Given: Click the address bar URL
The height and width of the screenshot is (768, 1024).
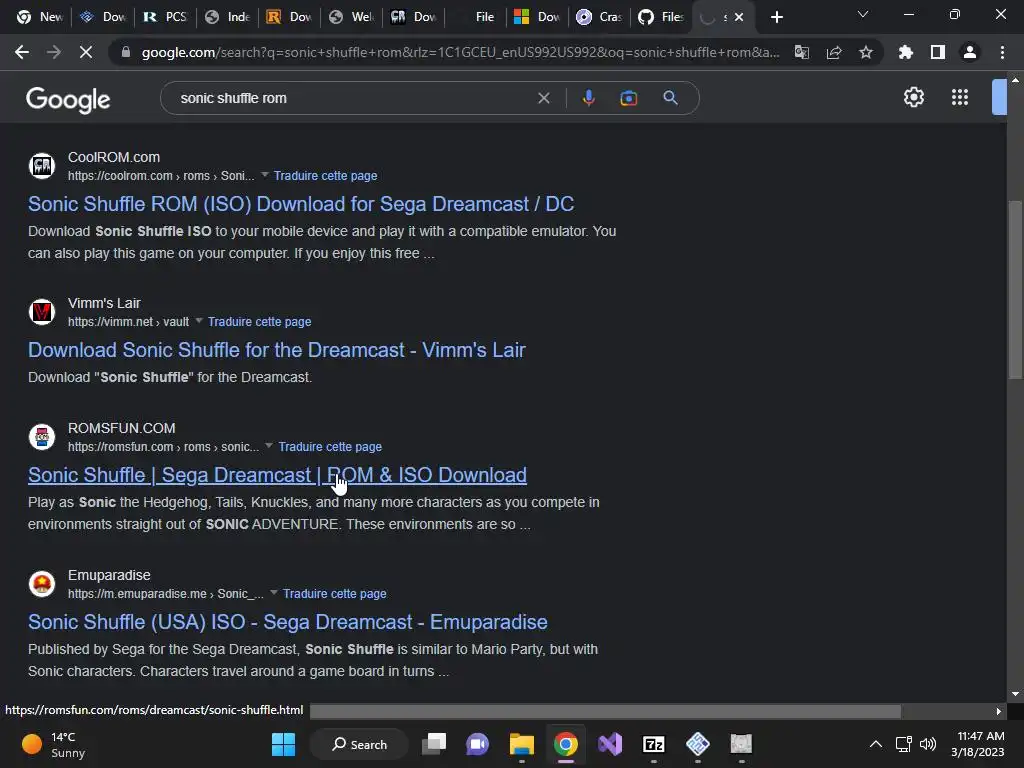Looking at the screenshot, I should [x=460, y=52].
